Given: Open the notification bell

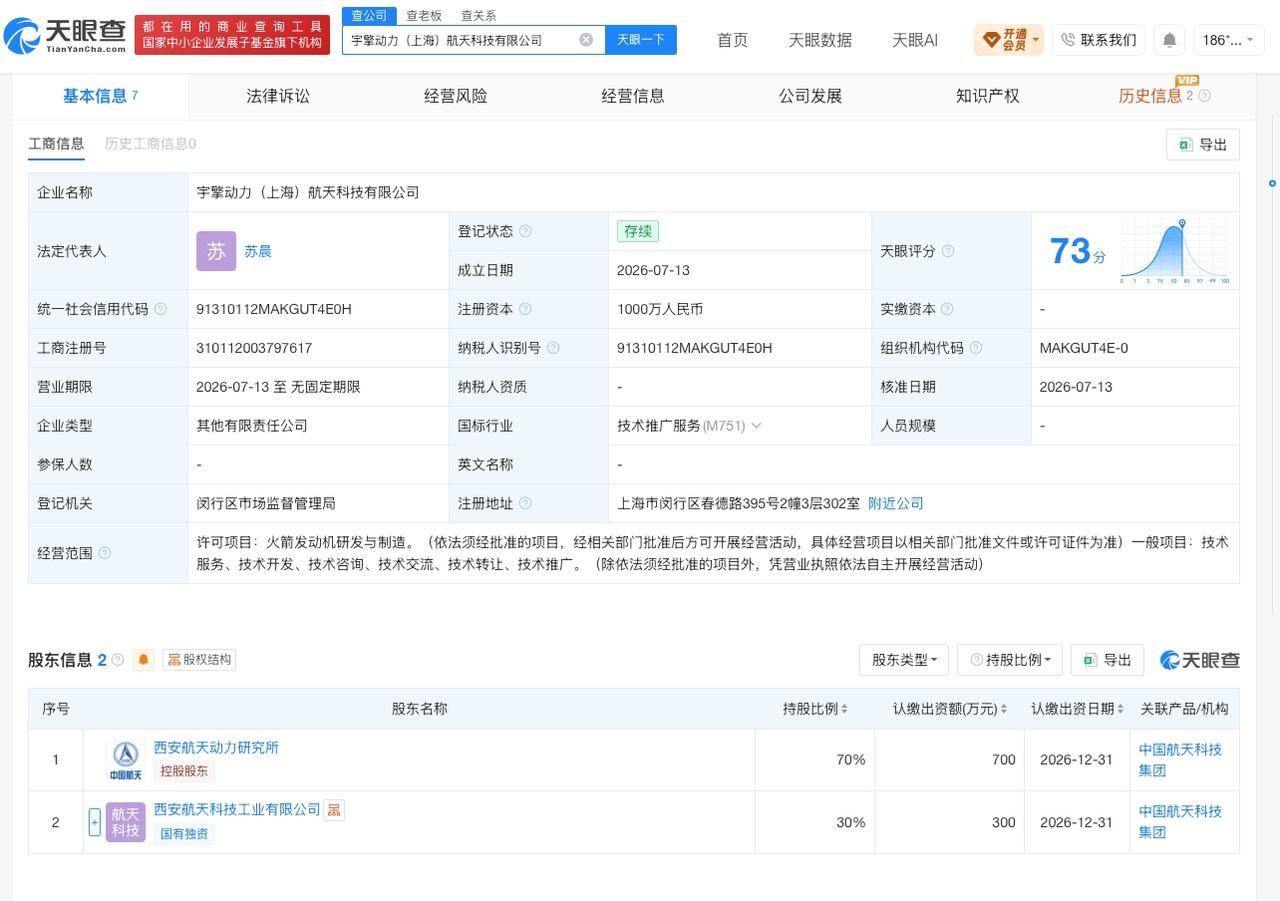Looking at the screenshot, I should click(1169, 40).
